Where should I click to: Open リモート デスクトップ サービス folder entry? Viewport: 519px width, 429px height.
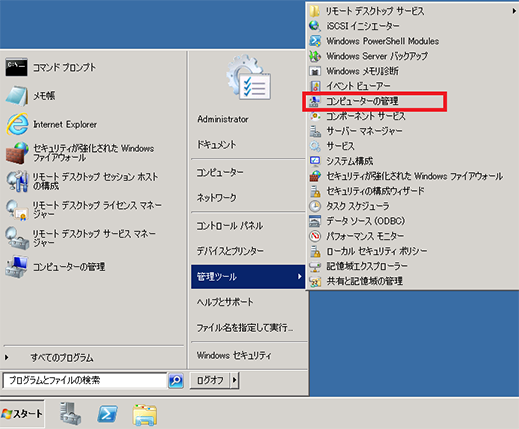click(412, 11)
